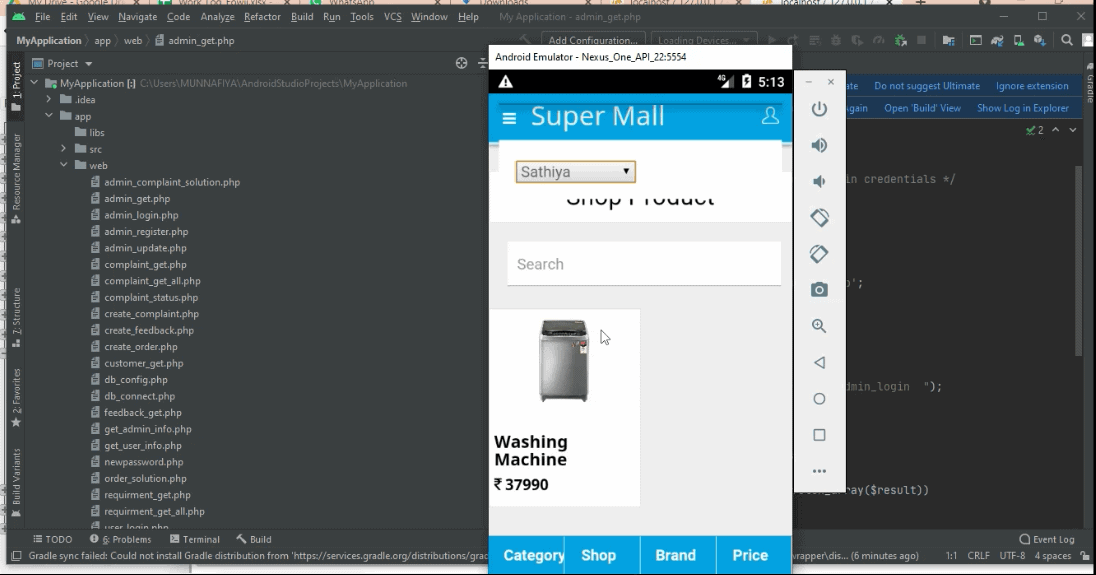Open the Sathiya shop dropdown
Image resolution: width=1096 pixels, height=575 pixels.
pyautogui.click(x=576, y=172)
